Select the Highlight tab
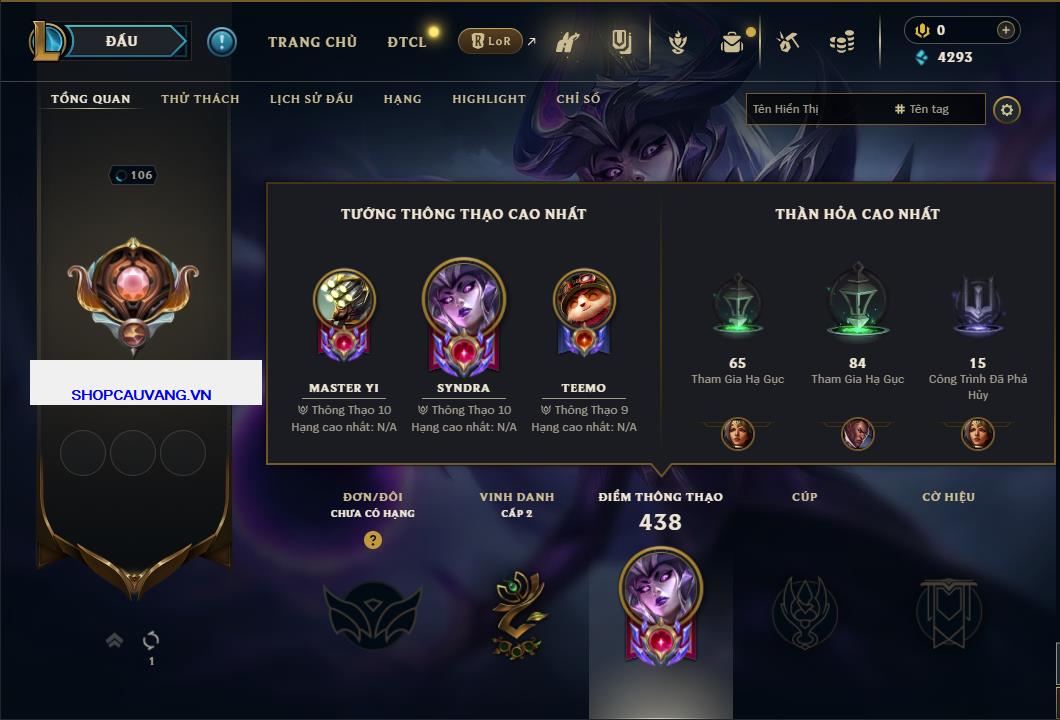The height and width of the screenshot is (720, 1060). point(489,99)
